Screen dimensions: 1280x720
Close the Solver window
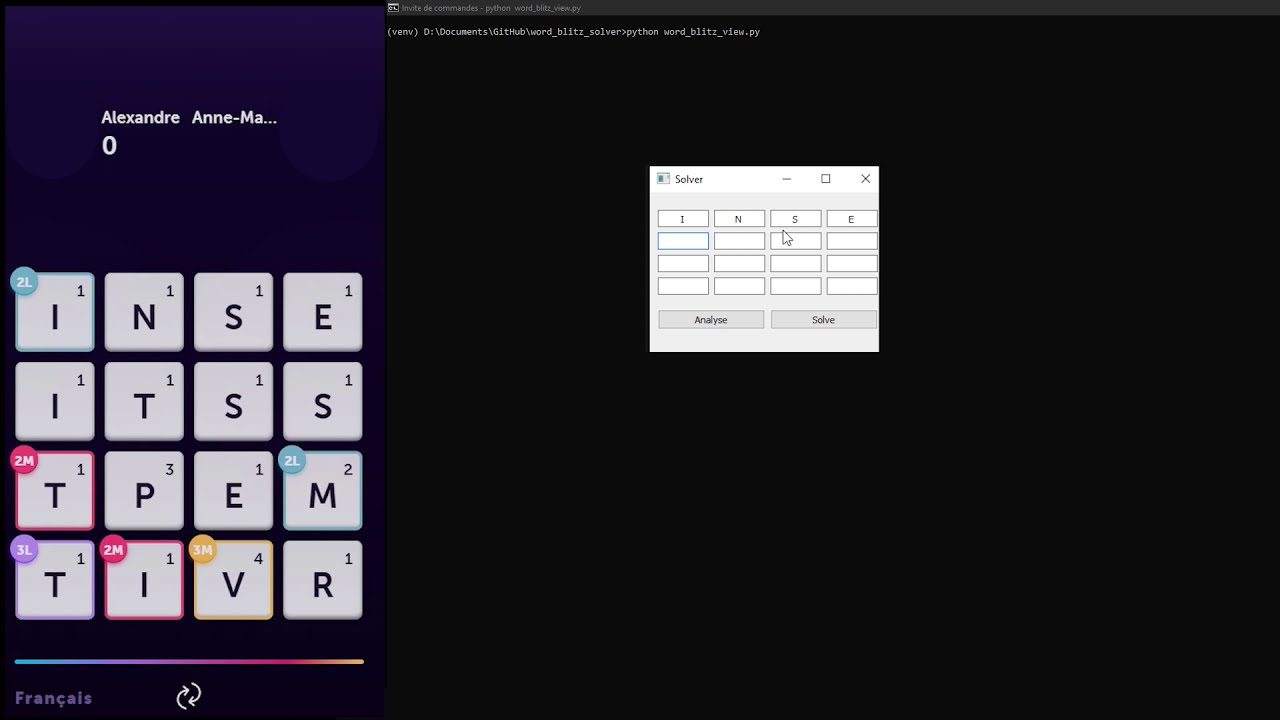(x=866, y=179)
